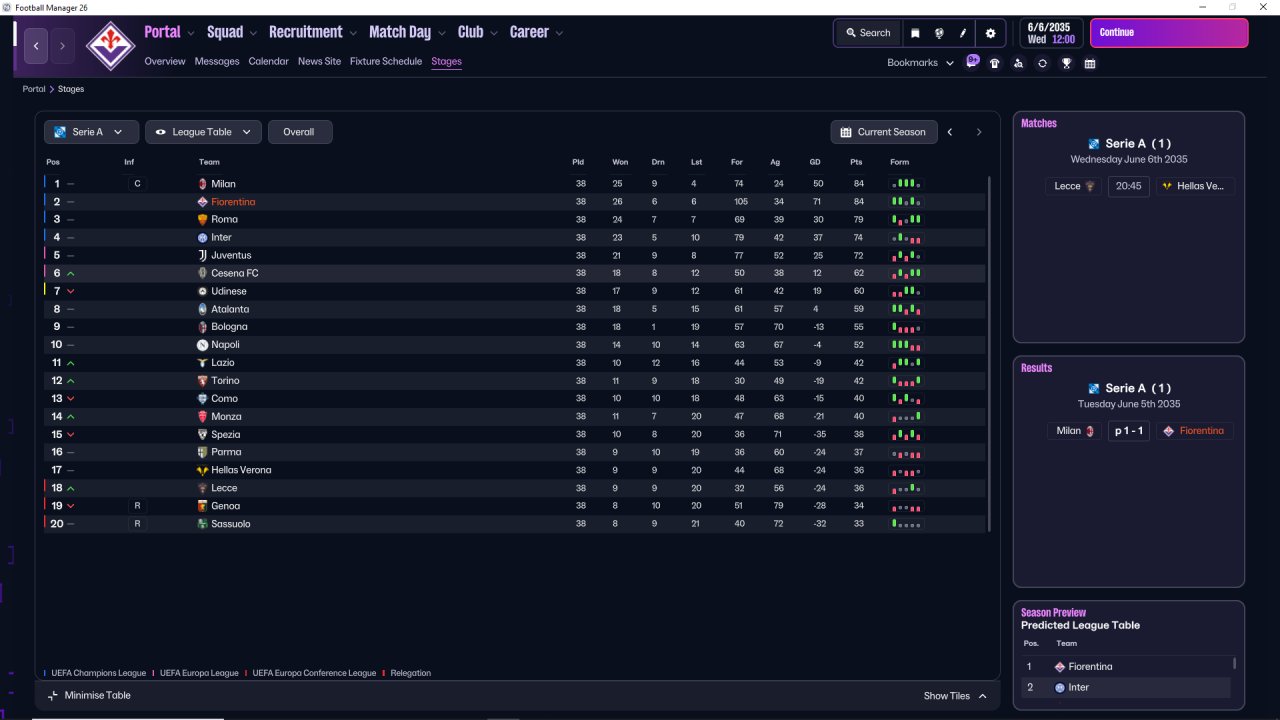Image resolution: width=1280 pixels, height=720 pixels.
Task: Go to previous season with left chevron
Action: tap(950, 132)
